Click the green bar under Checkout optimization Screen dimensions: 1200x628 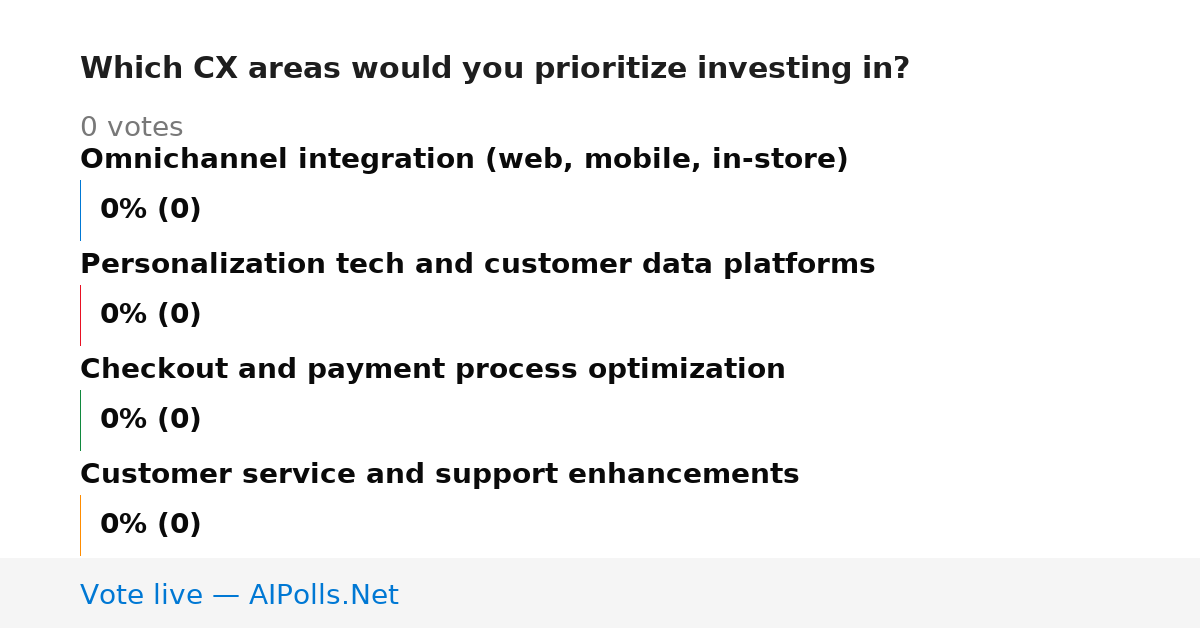80,420
